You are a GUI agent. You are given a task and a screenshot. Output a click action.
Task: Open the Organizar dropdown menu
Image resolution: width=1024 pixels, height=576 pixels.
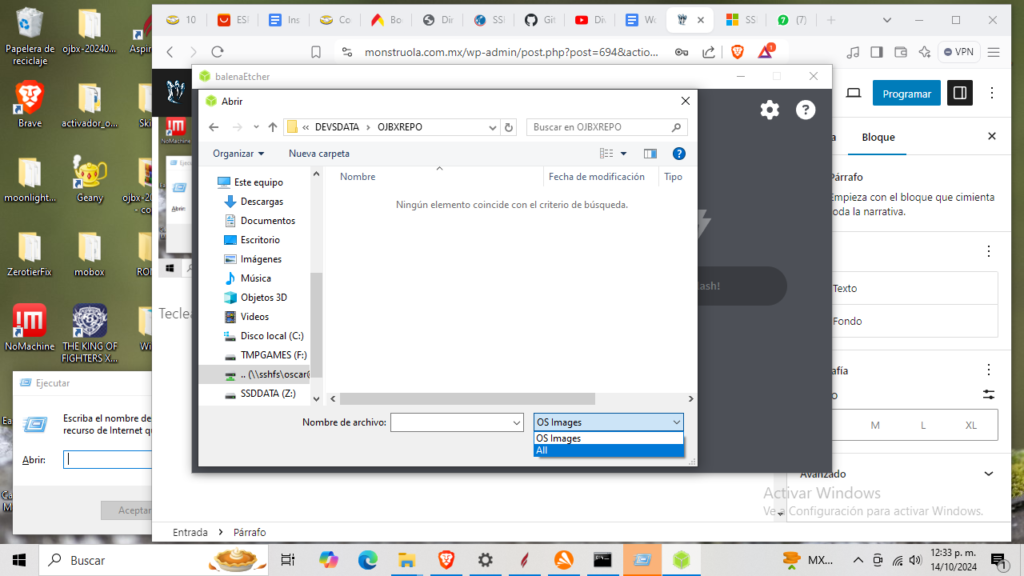pos(238,153)
